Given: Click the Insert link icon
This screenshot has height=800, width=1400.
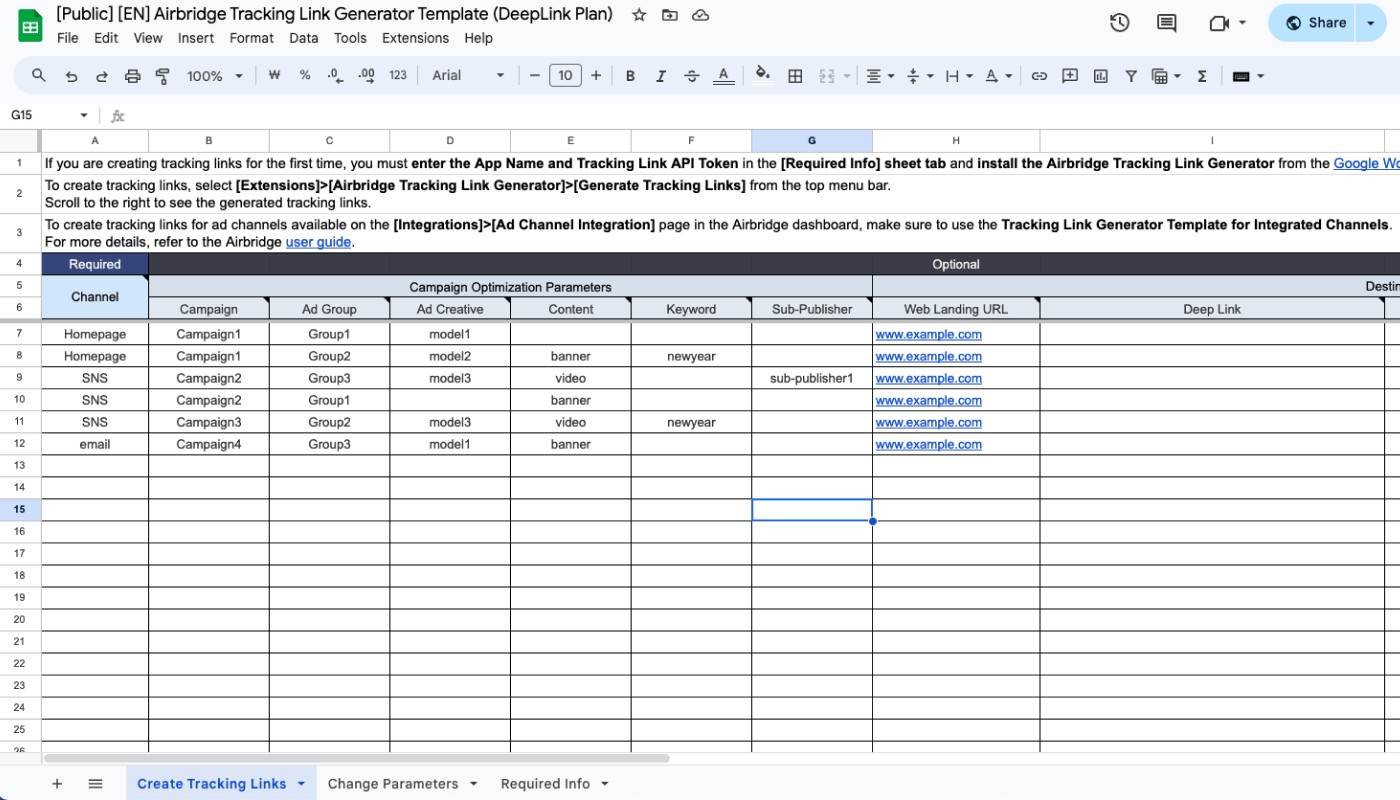Looking at the screenshot, I should point(1039,76).
